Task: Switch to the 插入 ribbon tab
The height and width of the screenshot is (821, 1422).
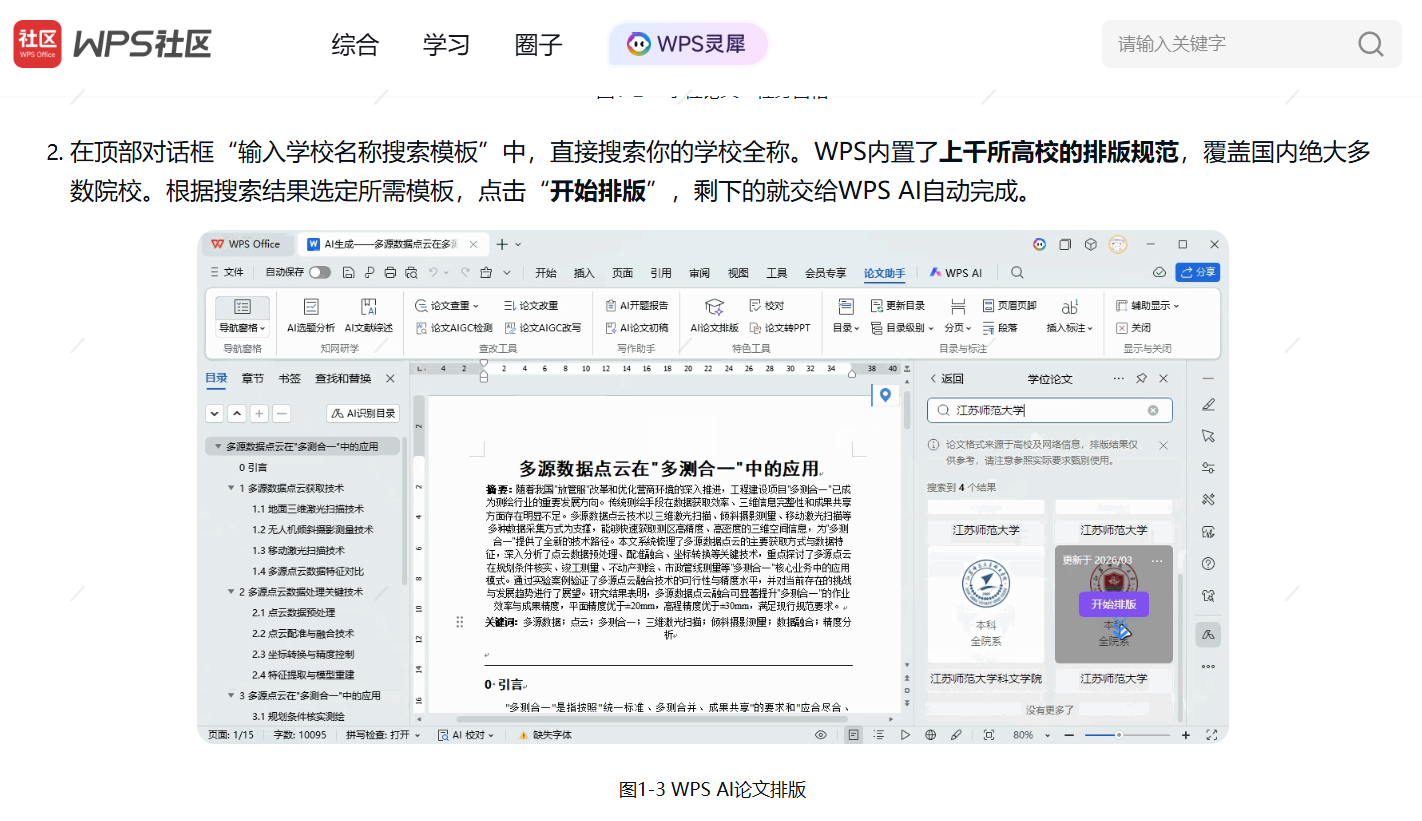Action: (x=584, y=273)
